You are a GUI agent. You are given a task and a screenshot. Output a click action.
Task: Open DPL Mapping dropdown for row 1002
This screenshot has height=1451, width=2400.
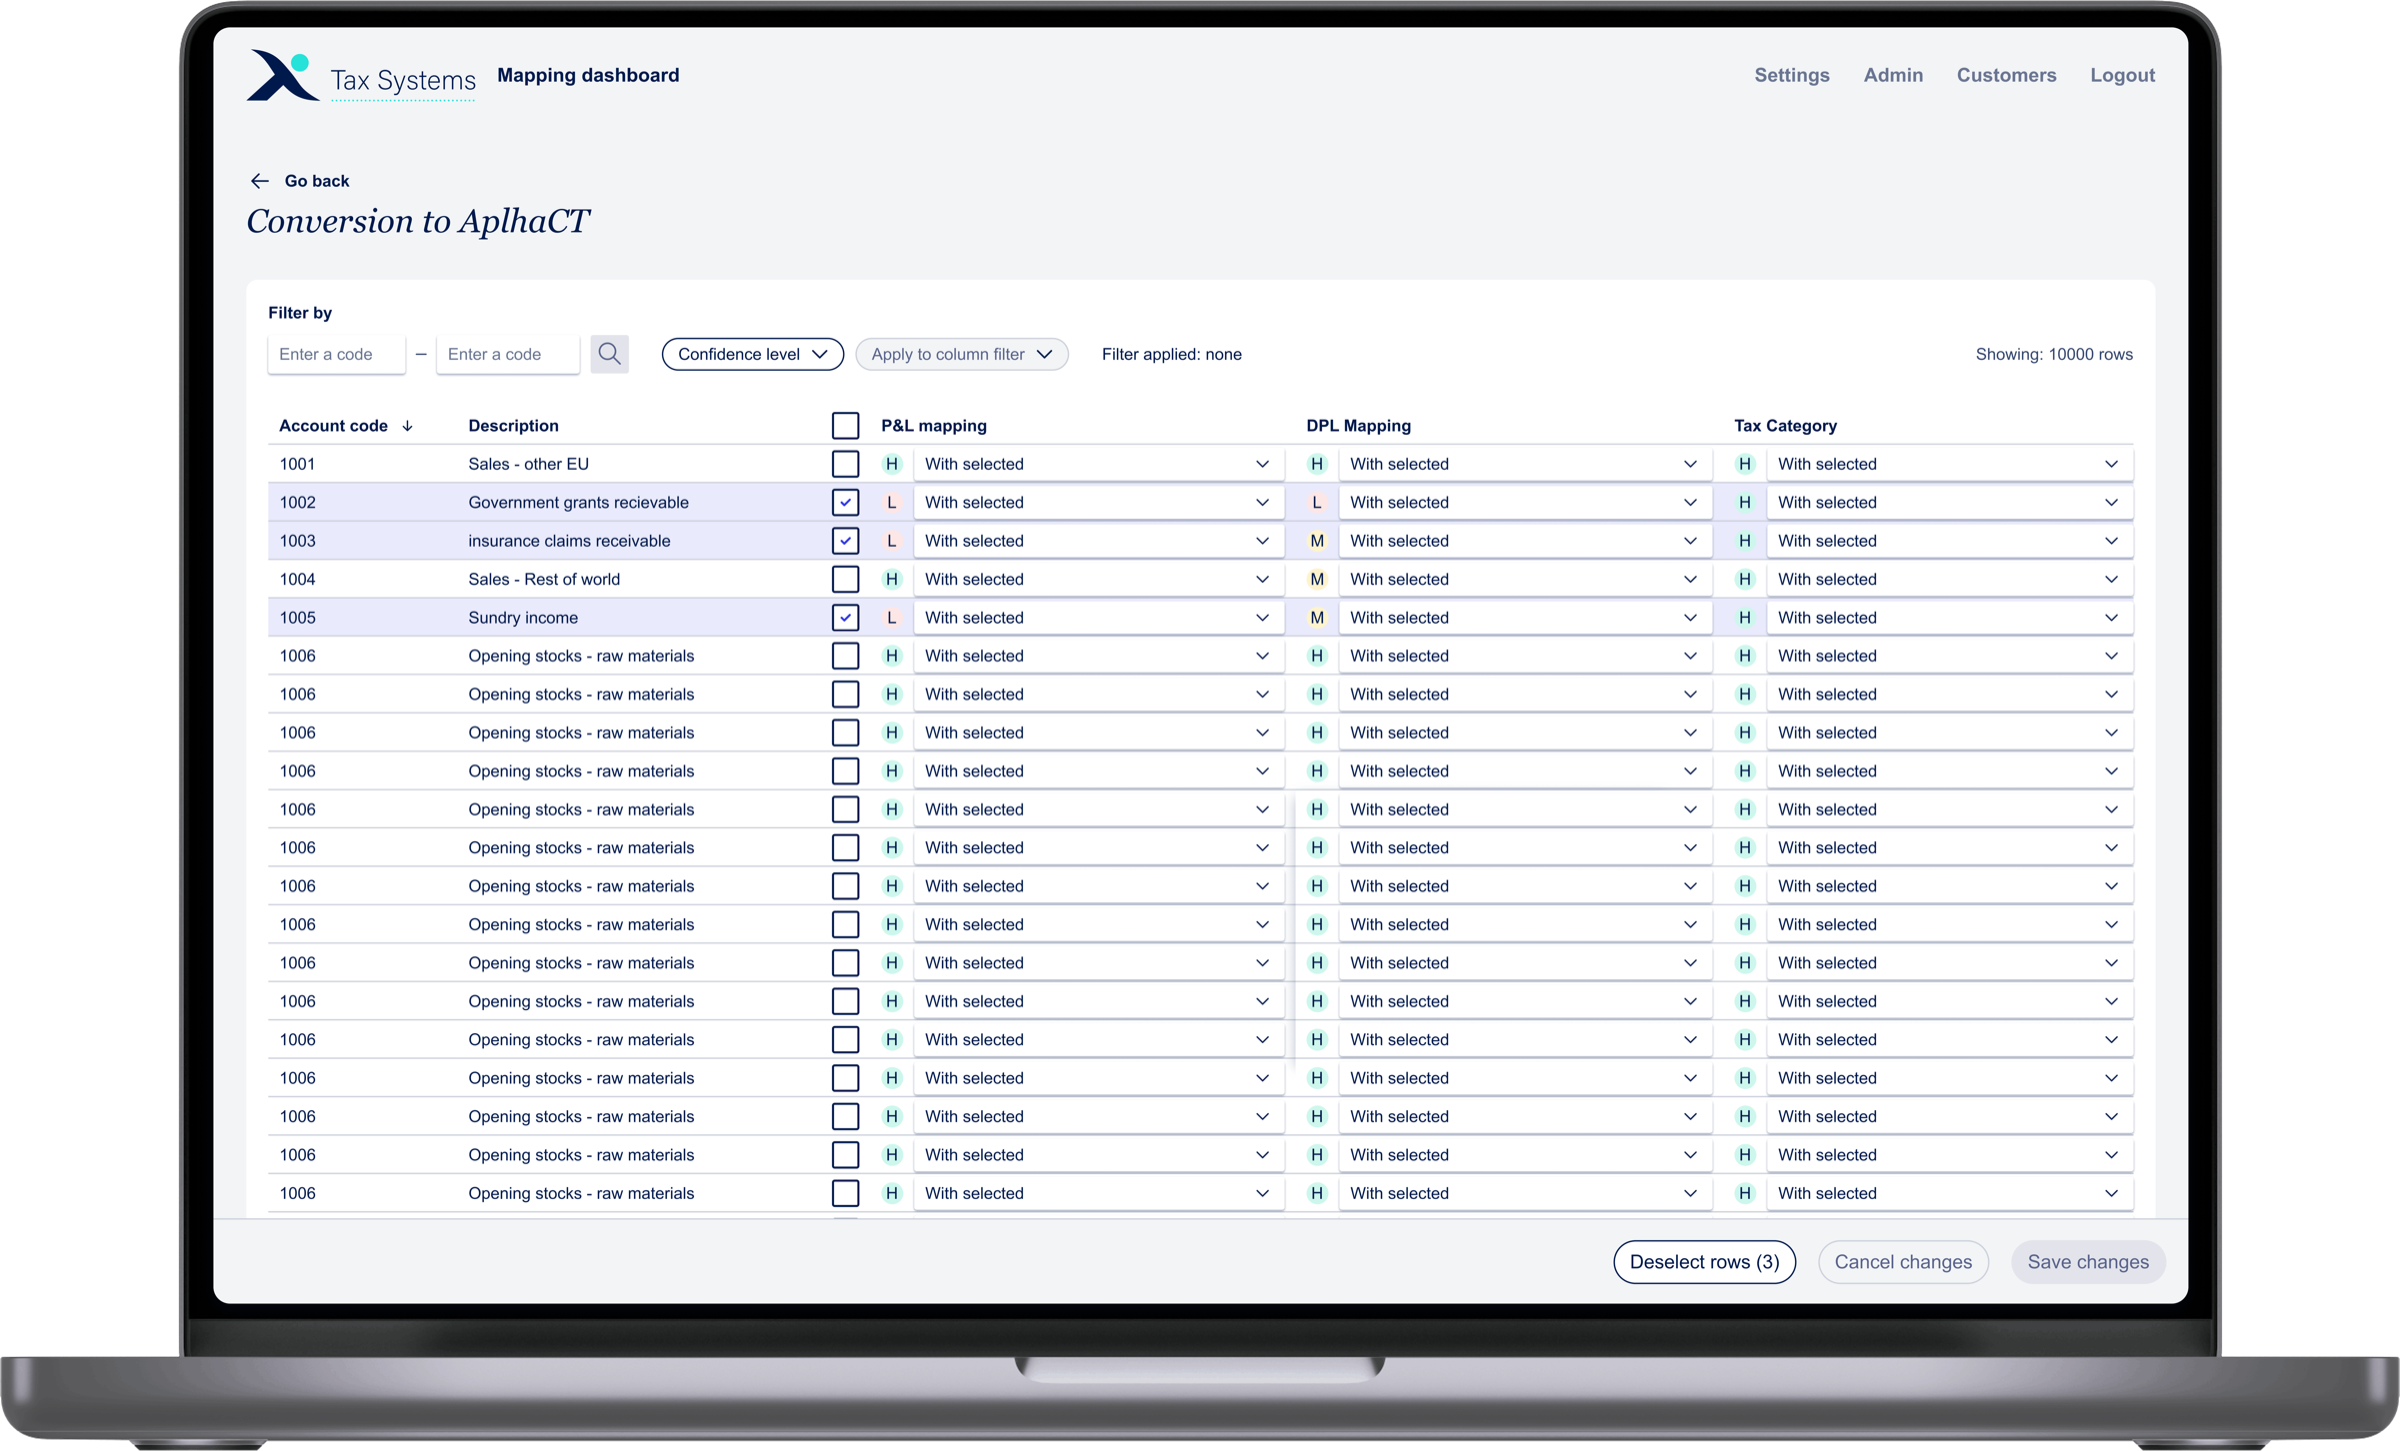(1525, 502)
